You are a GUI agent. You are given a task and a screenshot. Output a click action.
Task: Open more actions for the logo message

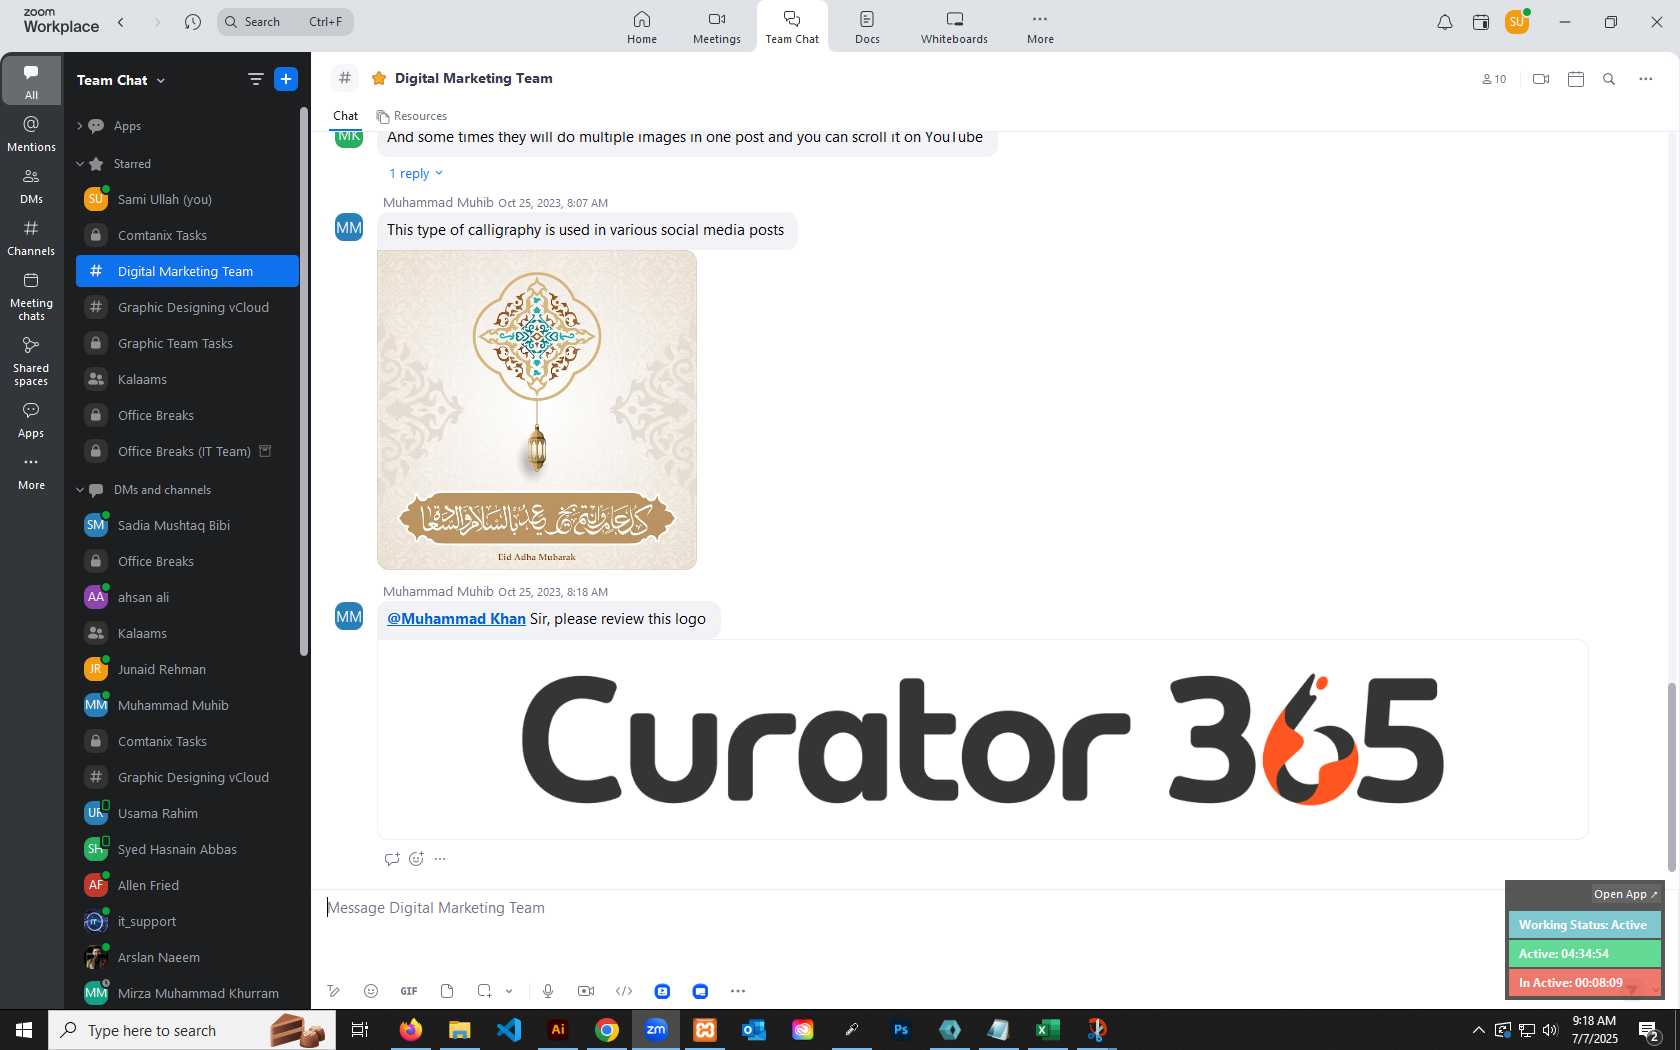click(440, 859)
